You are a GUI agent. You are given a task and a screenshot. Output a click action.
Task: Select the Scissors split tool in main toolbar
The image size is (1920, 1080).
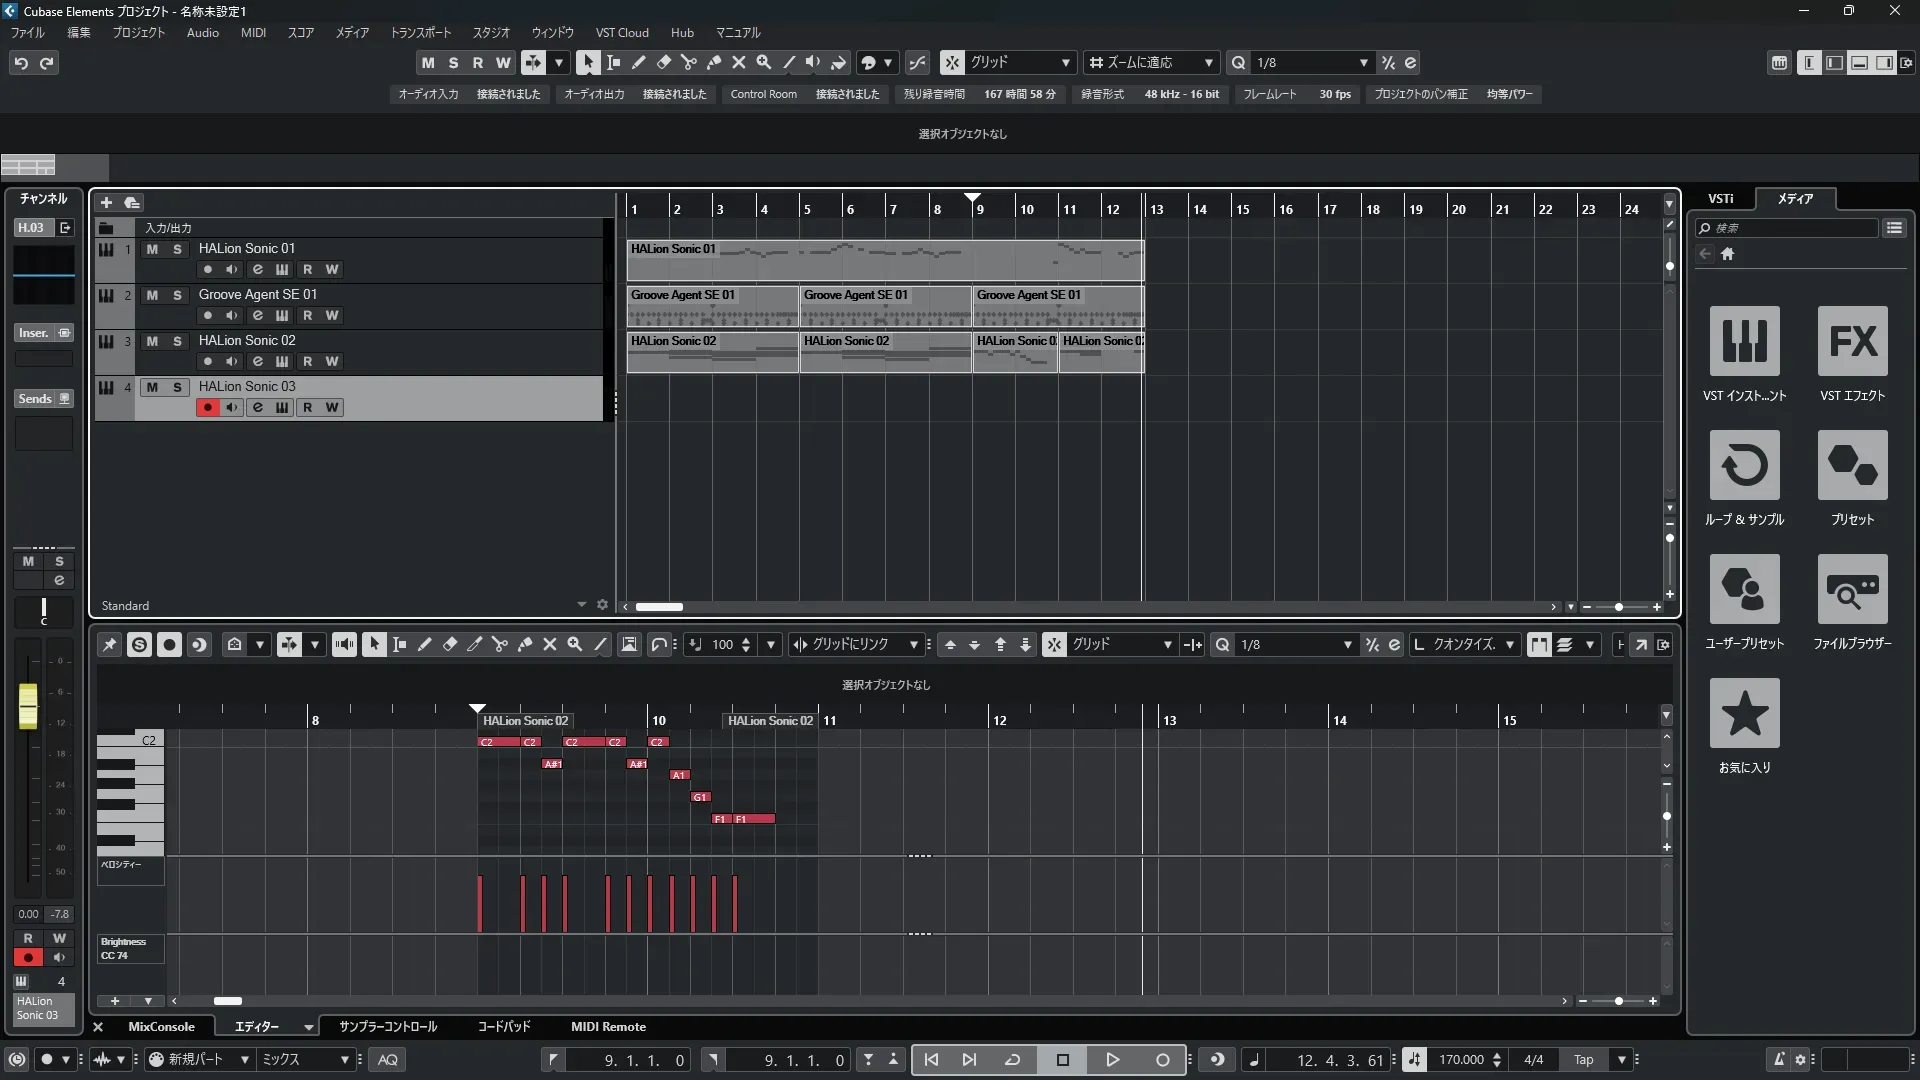(688, 62)
